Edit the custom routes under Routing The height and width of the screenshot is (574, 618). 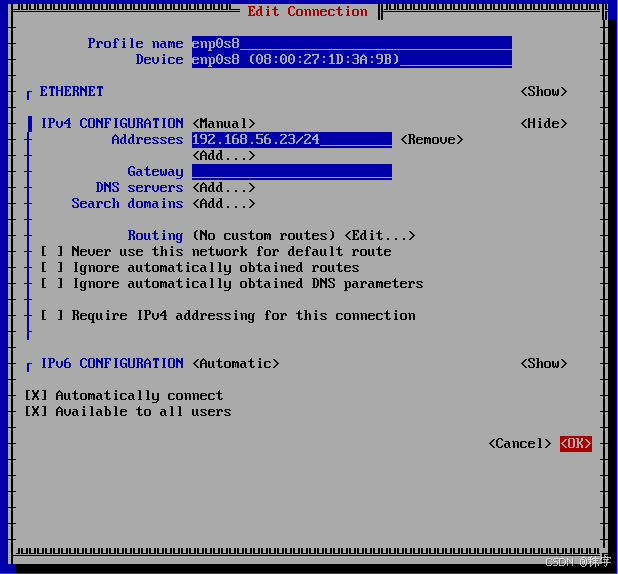pyautogui.click(x=380, y=235)
